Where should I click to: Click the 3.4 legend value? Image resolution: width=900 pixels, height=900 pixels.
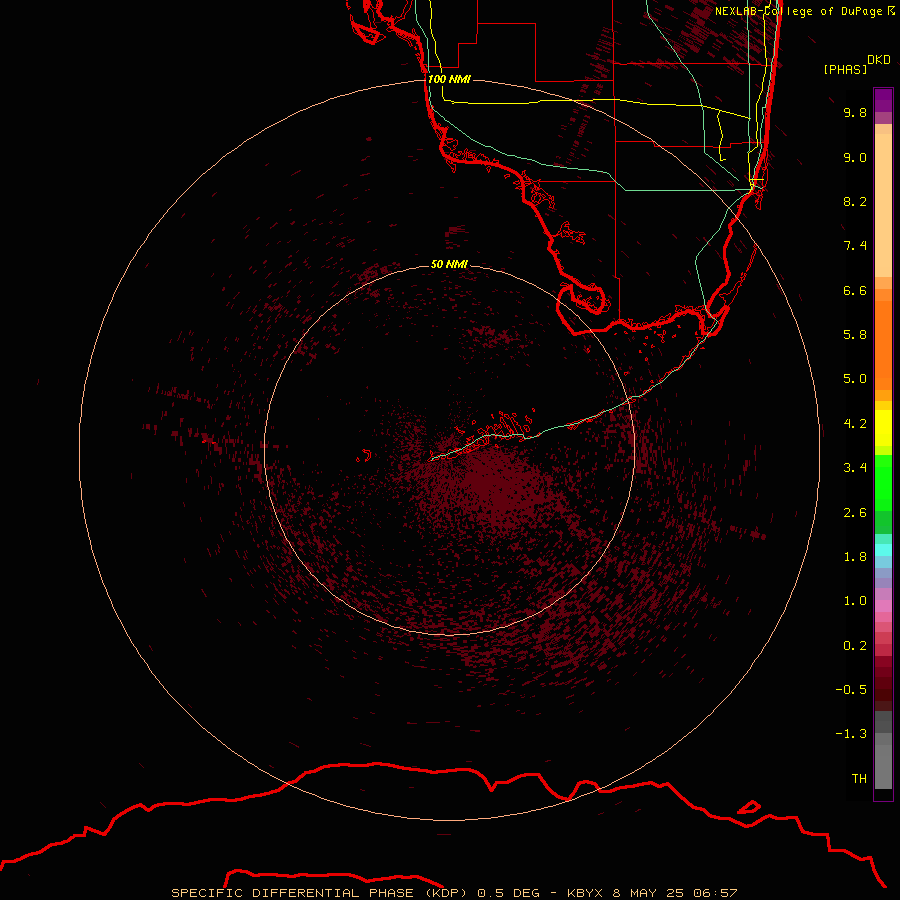click(855, 468)
